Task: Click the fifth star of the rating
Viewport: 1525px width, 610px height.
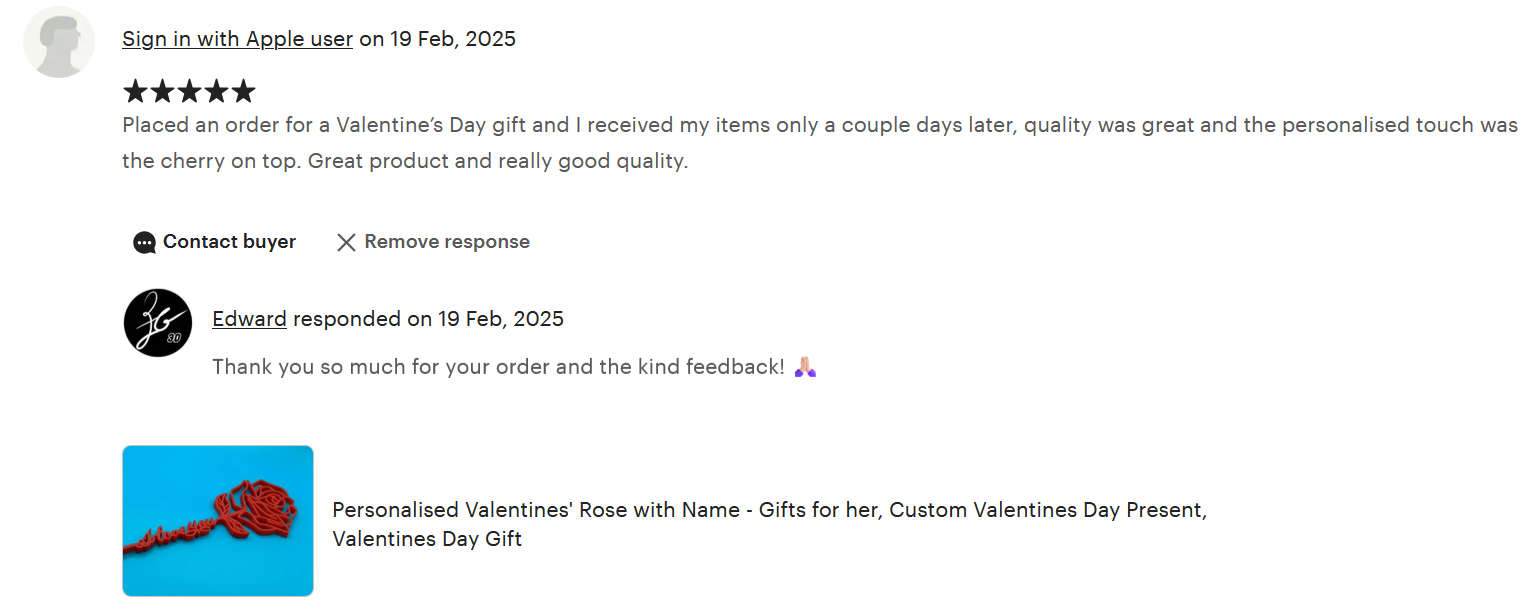Action: [243, 92]
